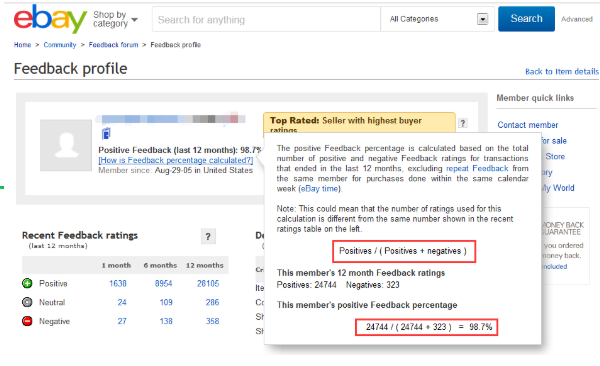Click the red Negative rating icon
Viewport: 600px width, 366px height.
coord(27,321)
